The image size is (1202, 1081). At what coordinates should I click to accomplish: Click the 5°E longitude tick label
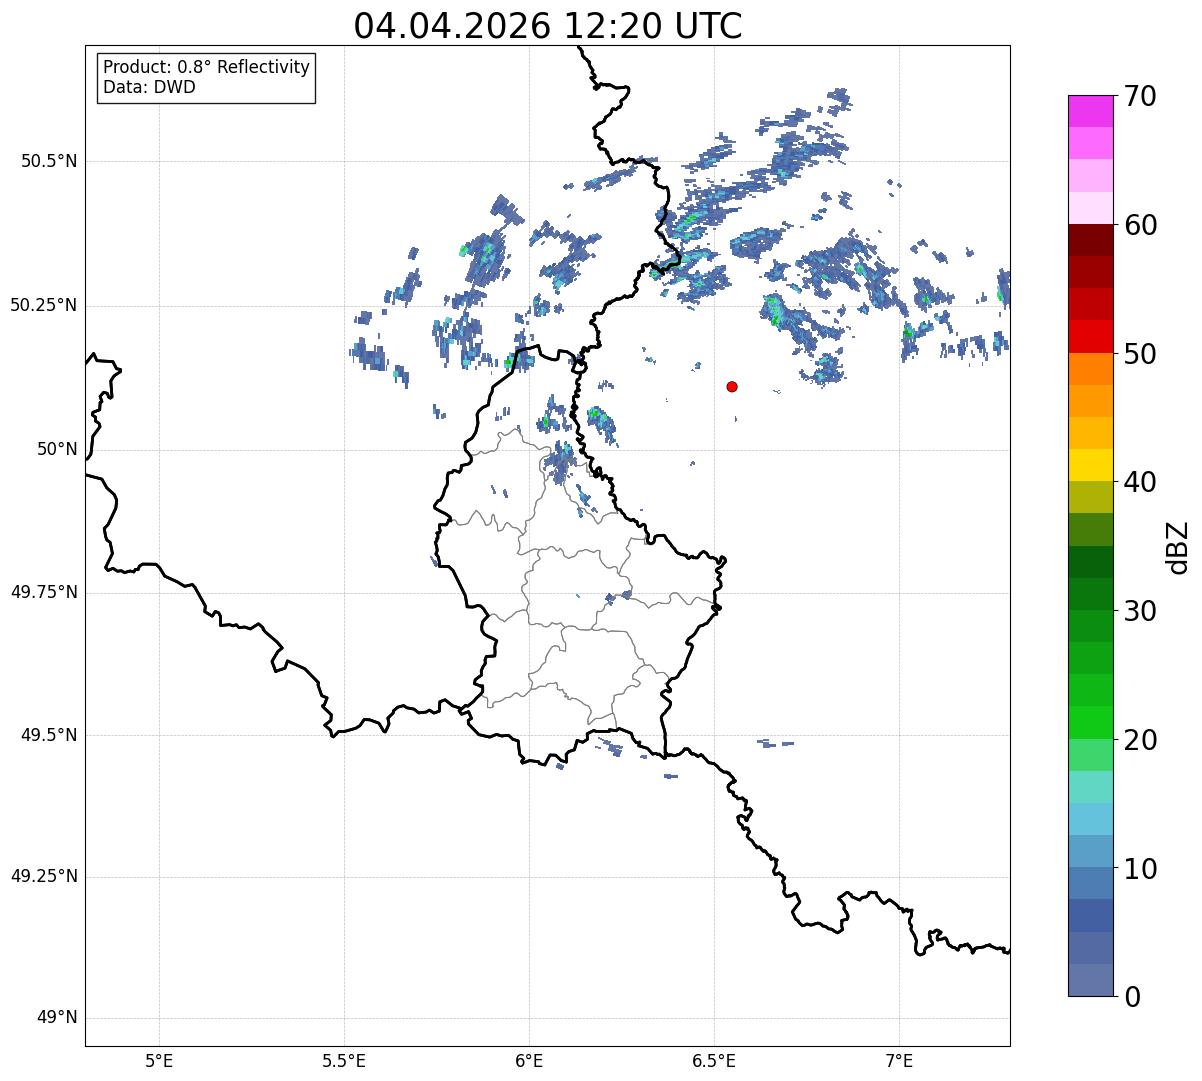click(x=159, y=1060)
